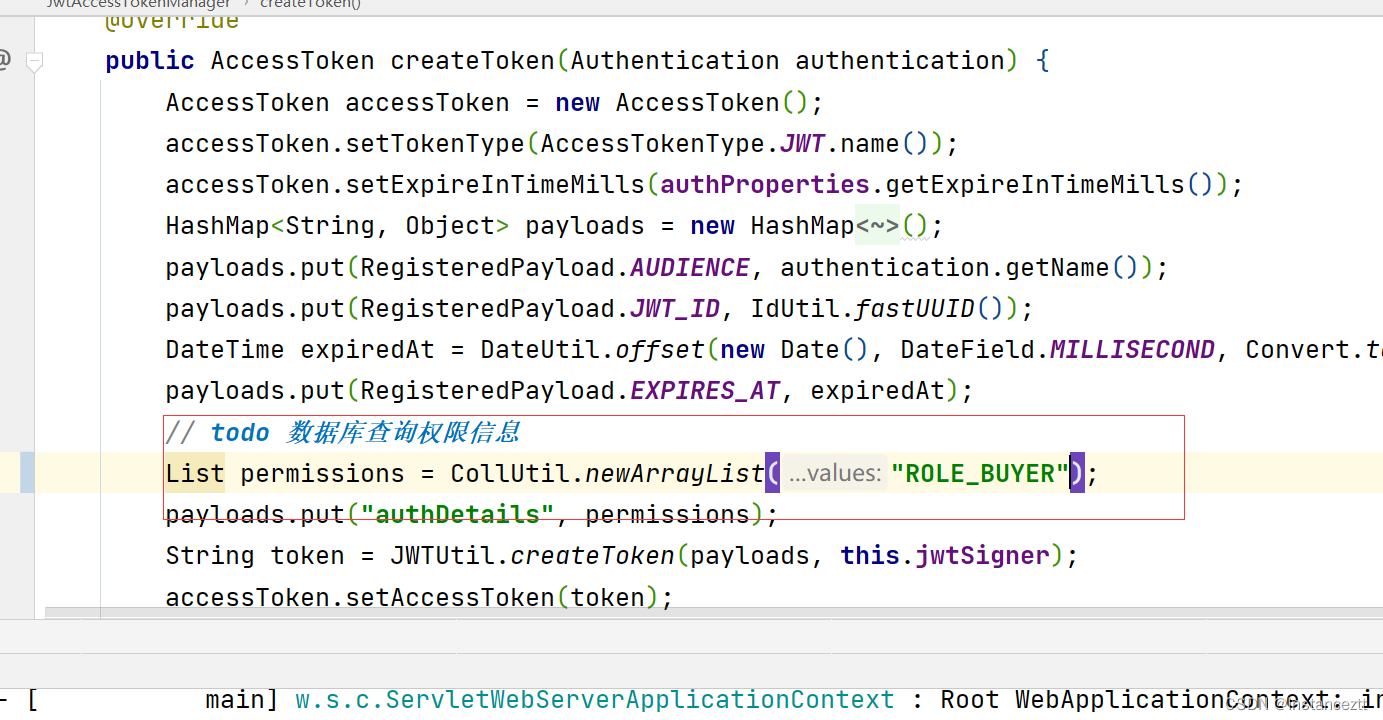Click the 'authProperties' field reference

pyautogui.click(x=765, y=185)
